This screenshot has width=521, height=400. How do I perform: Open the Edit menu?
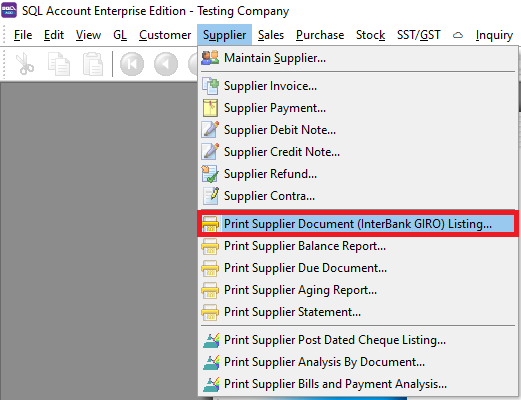pyautogui.click(x=54, y=35)
